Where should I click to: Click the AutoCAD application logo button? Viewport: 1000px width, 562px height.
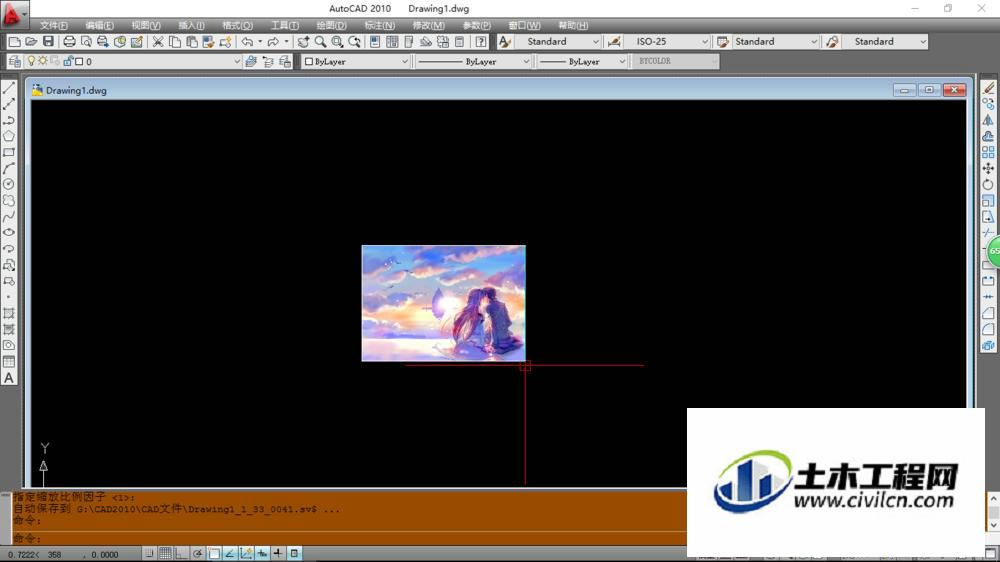[13, 13]
